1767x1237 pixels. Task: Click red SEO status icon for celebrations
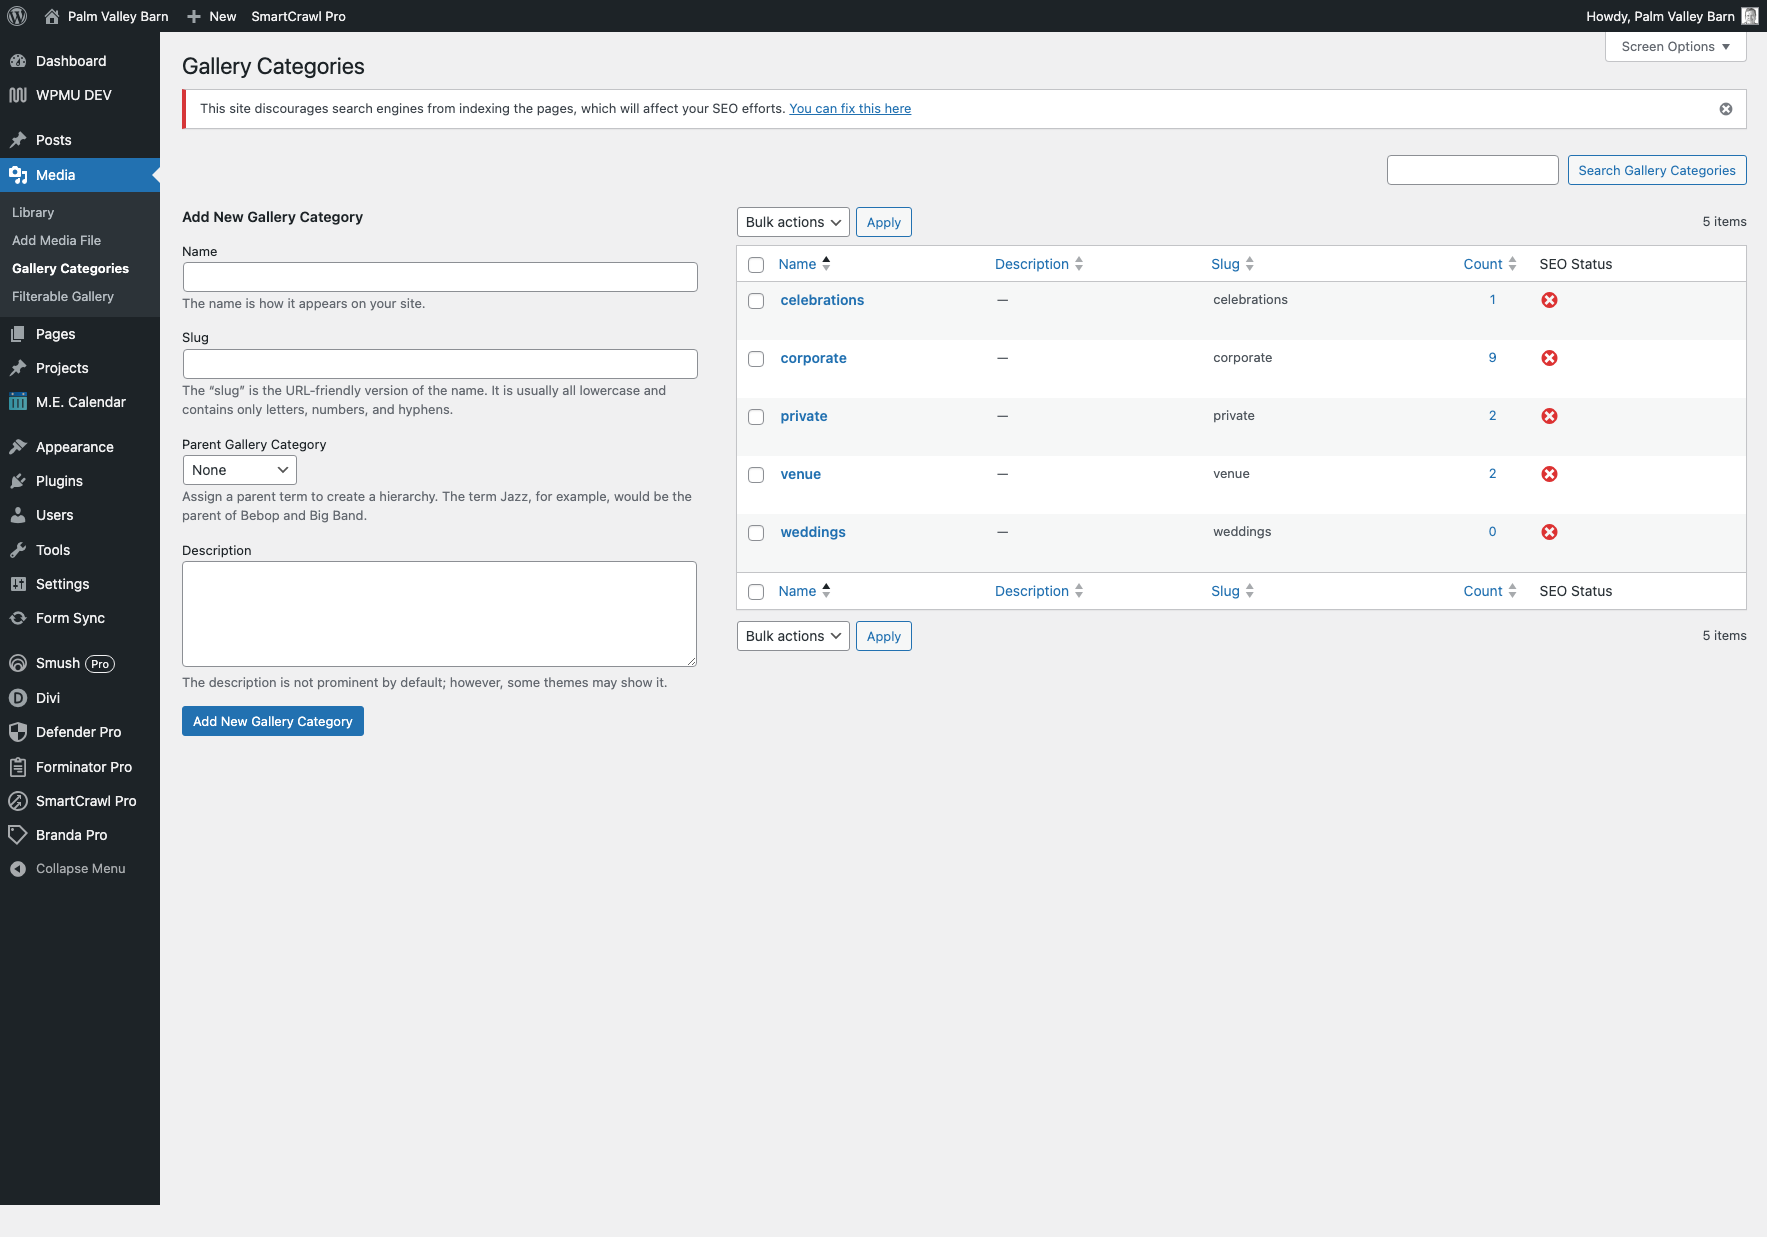tap(1549, 300)
